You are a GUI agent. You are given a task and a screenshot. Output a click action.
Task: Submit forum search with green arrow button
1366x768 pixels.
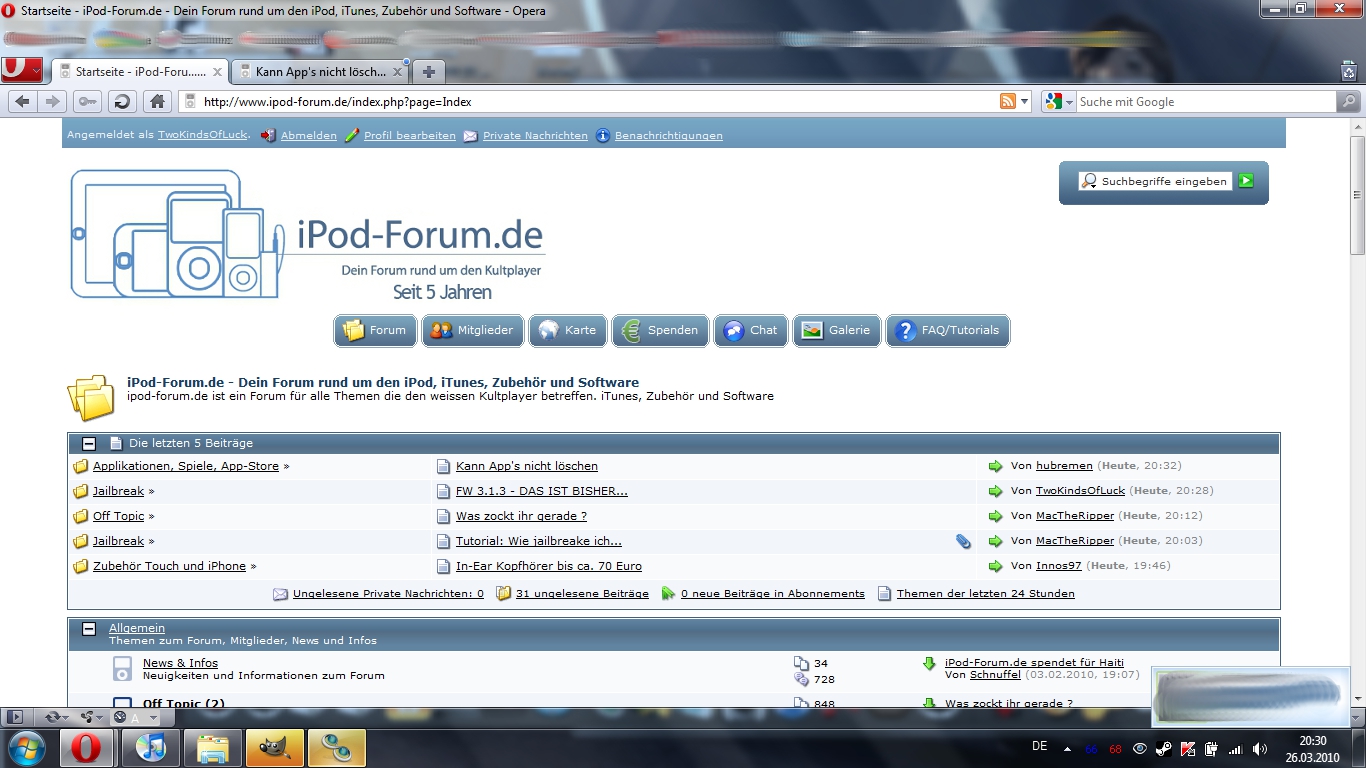tap(1246, 181)
